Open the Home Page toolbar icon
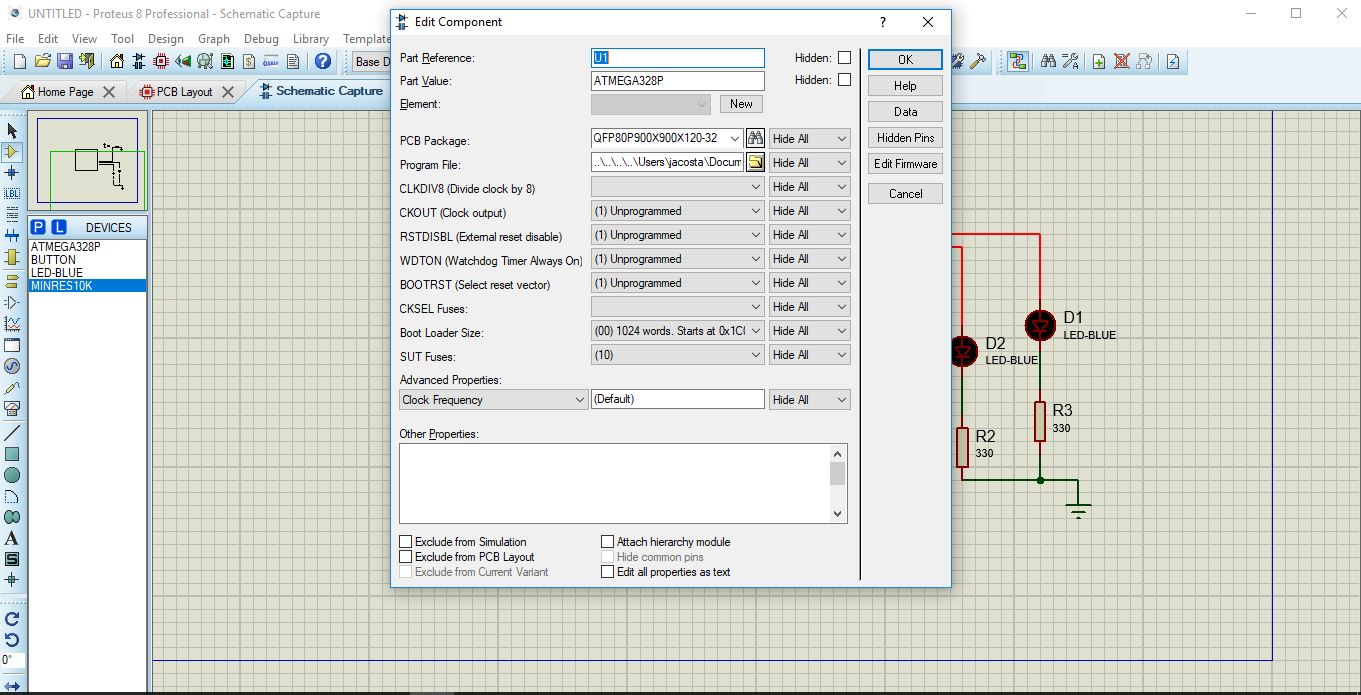Viewport: 1361px width, 695px height. 117,61
